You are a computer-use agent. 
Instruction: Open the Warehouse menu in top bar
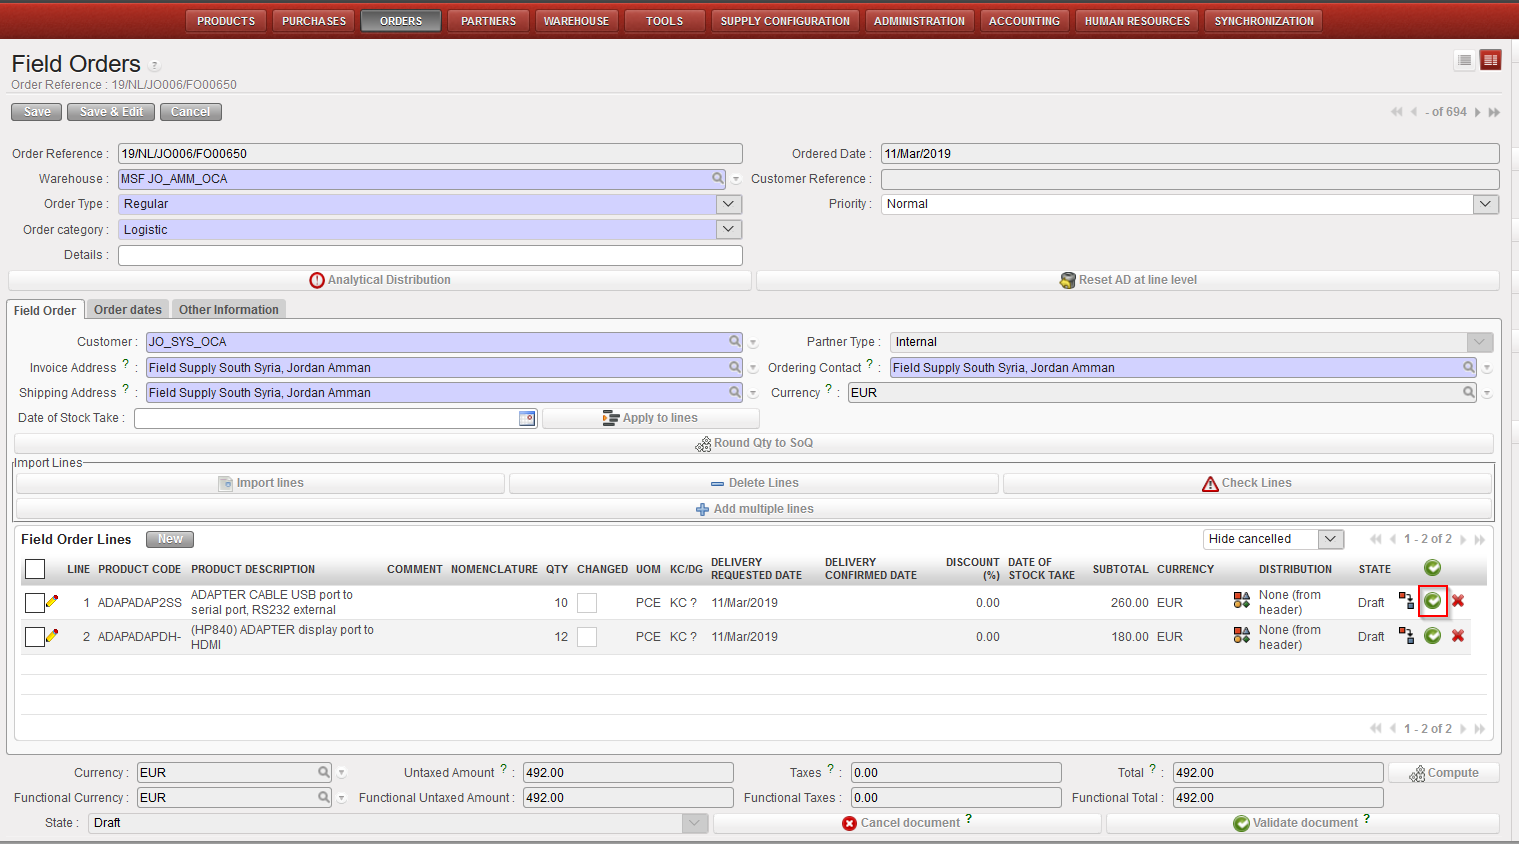coord(576,21)
